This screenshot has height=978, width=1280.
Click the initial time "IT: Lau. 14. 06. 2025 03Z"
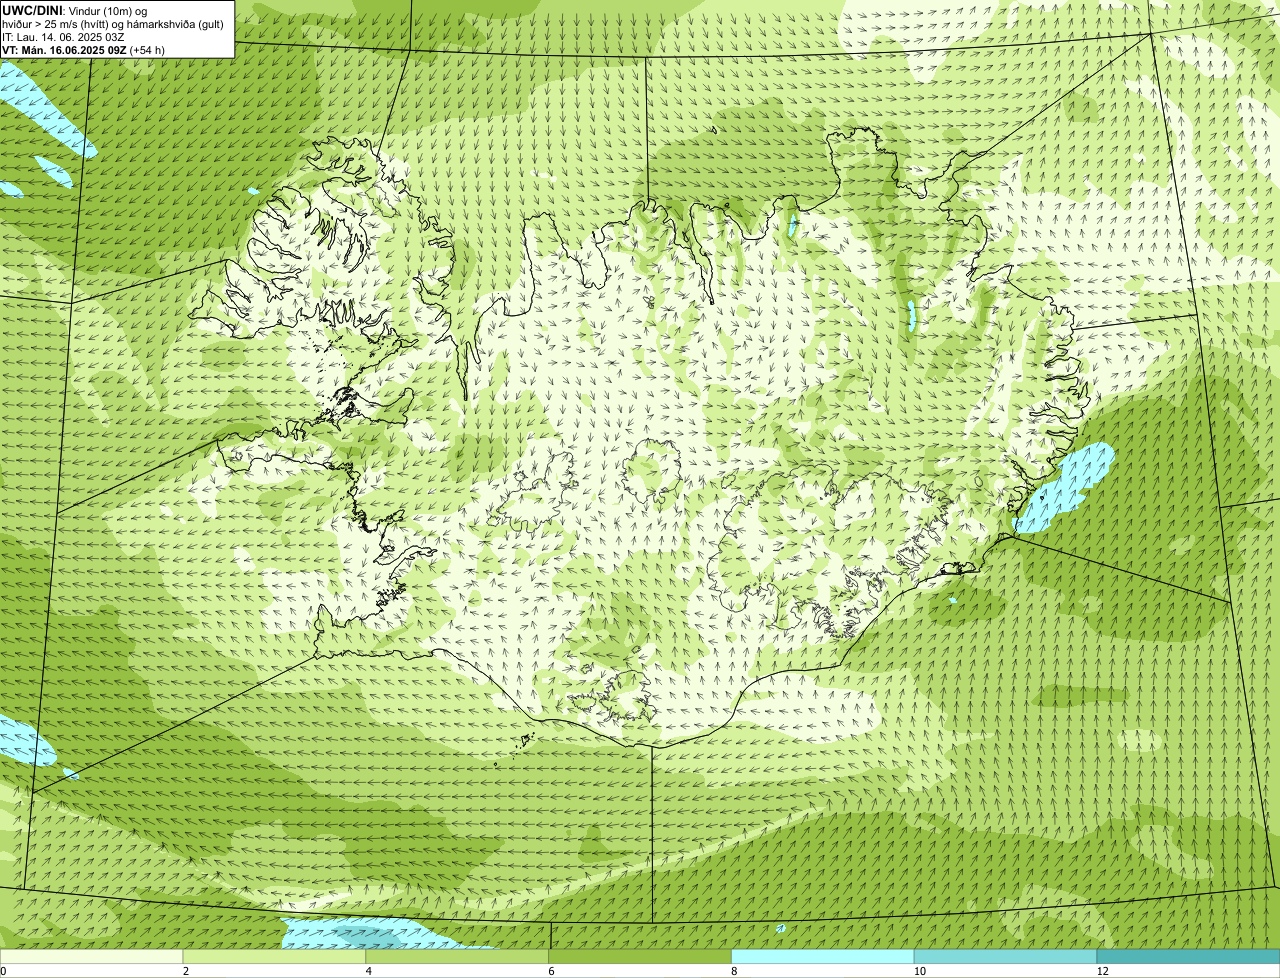click(63, 36)
